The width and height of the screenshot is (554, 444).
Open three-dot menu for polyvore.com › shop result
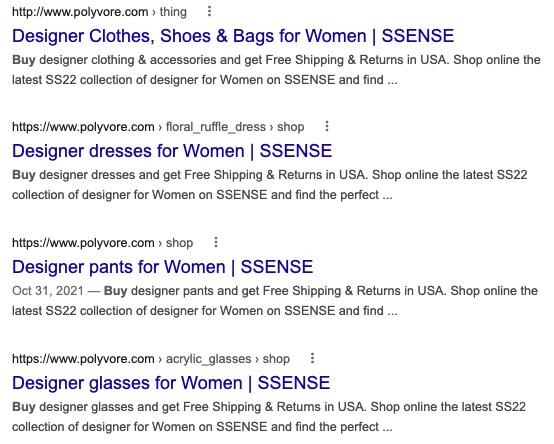pyautogui.click(x=216, y=242)
